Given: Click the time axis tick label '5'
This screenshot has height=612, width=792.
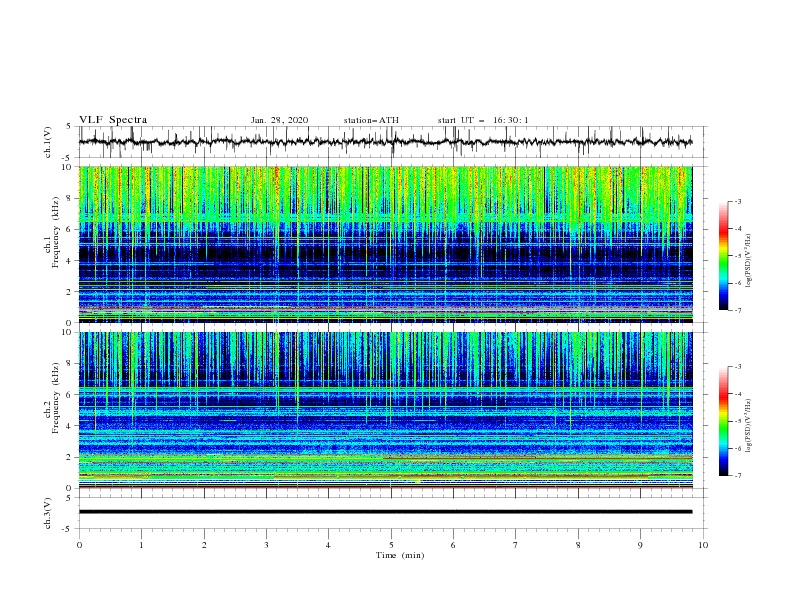Looking at the screenshot, I should click(x=391, y=545).
